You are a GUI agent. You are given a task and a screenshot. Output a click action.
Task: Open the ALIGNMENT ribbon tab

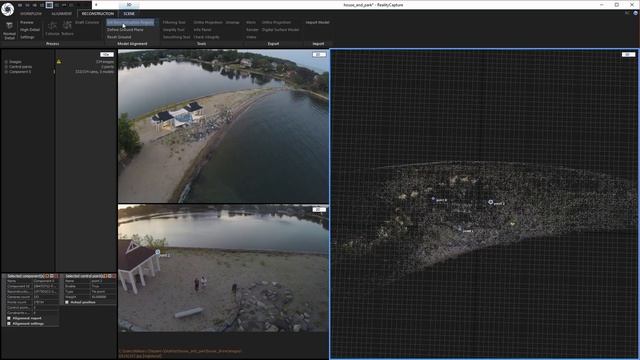[62, 13]
